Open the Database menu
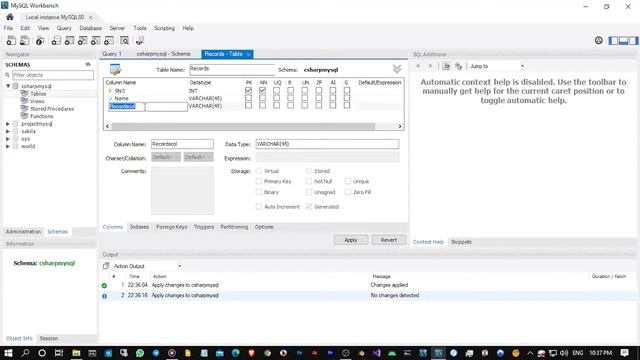Screen dimensions: 640x360 point(90,28)
